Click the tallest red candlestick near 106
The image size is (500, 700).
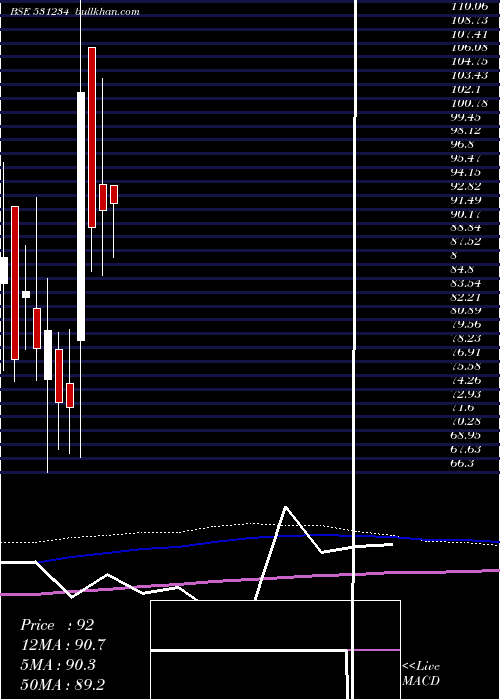point(92,138)
